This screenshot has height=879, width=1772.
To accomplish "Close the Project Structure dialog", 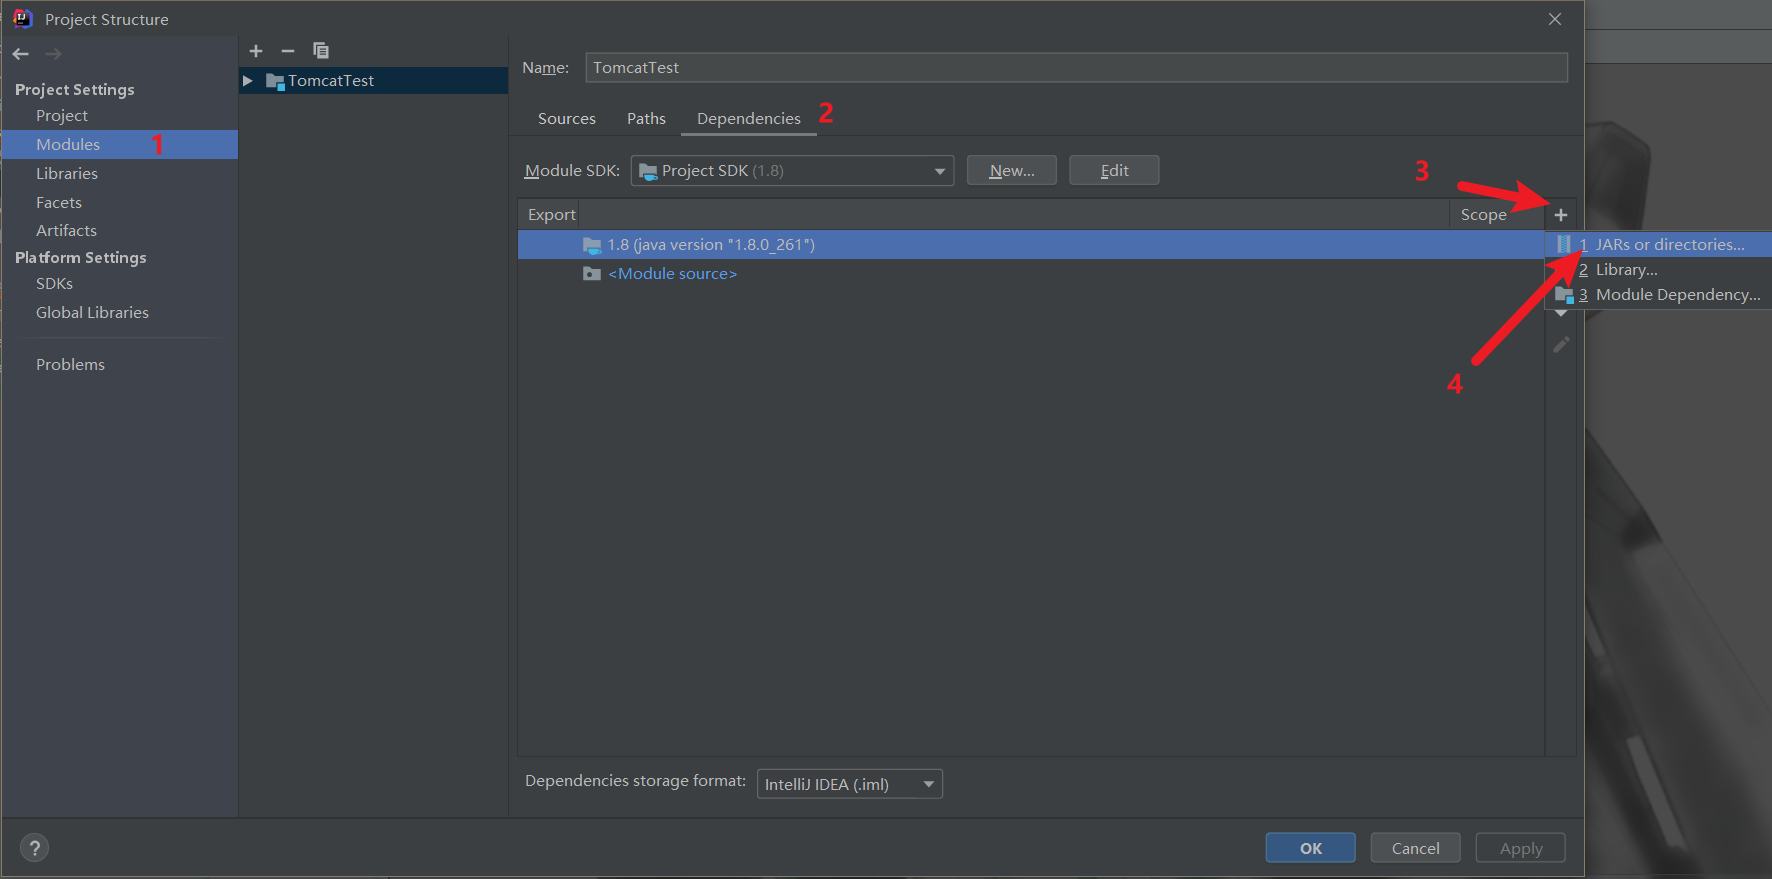I will pos(1555,19).
